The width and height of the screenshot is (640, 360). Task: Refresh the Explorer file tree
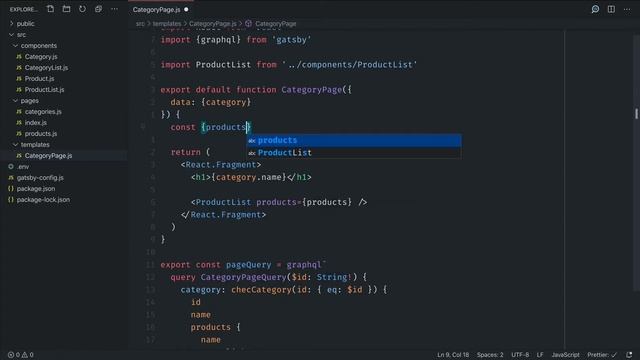[82, 9]
